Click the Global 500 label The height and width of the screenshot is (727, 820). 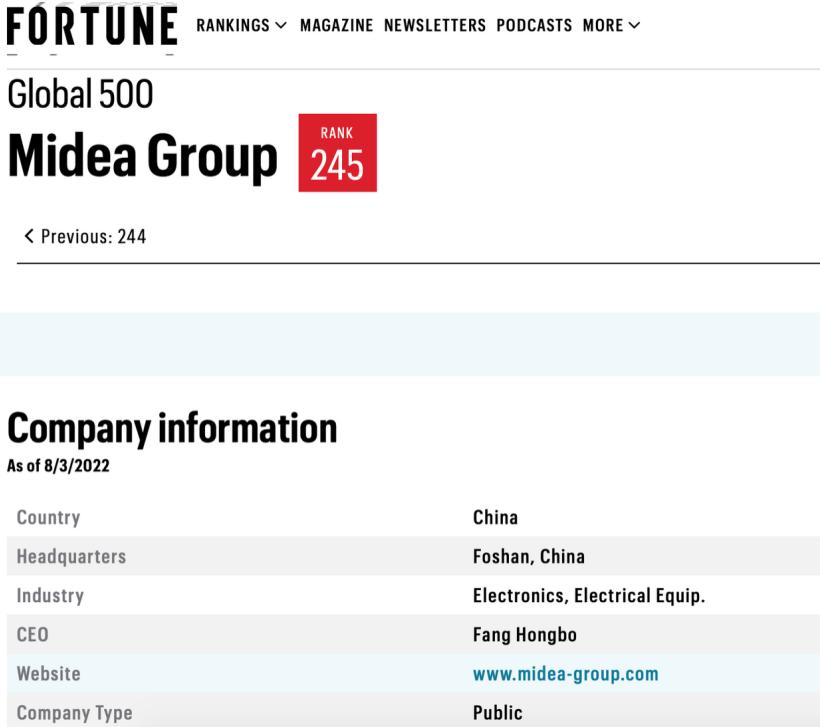coord(80,95)
